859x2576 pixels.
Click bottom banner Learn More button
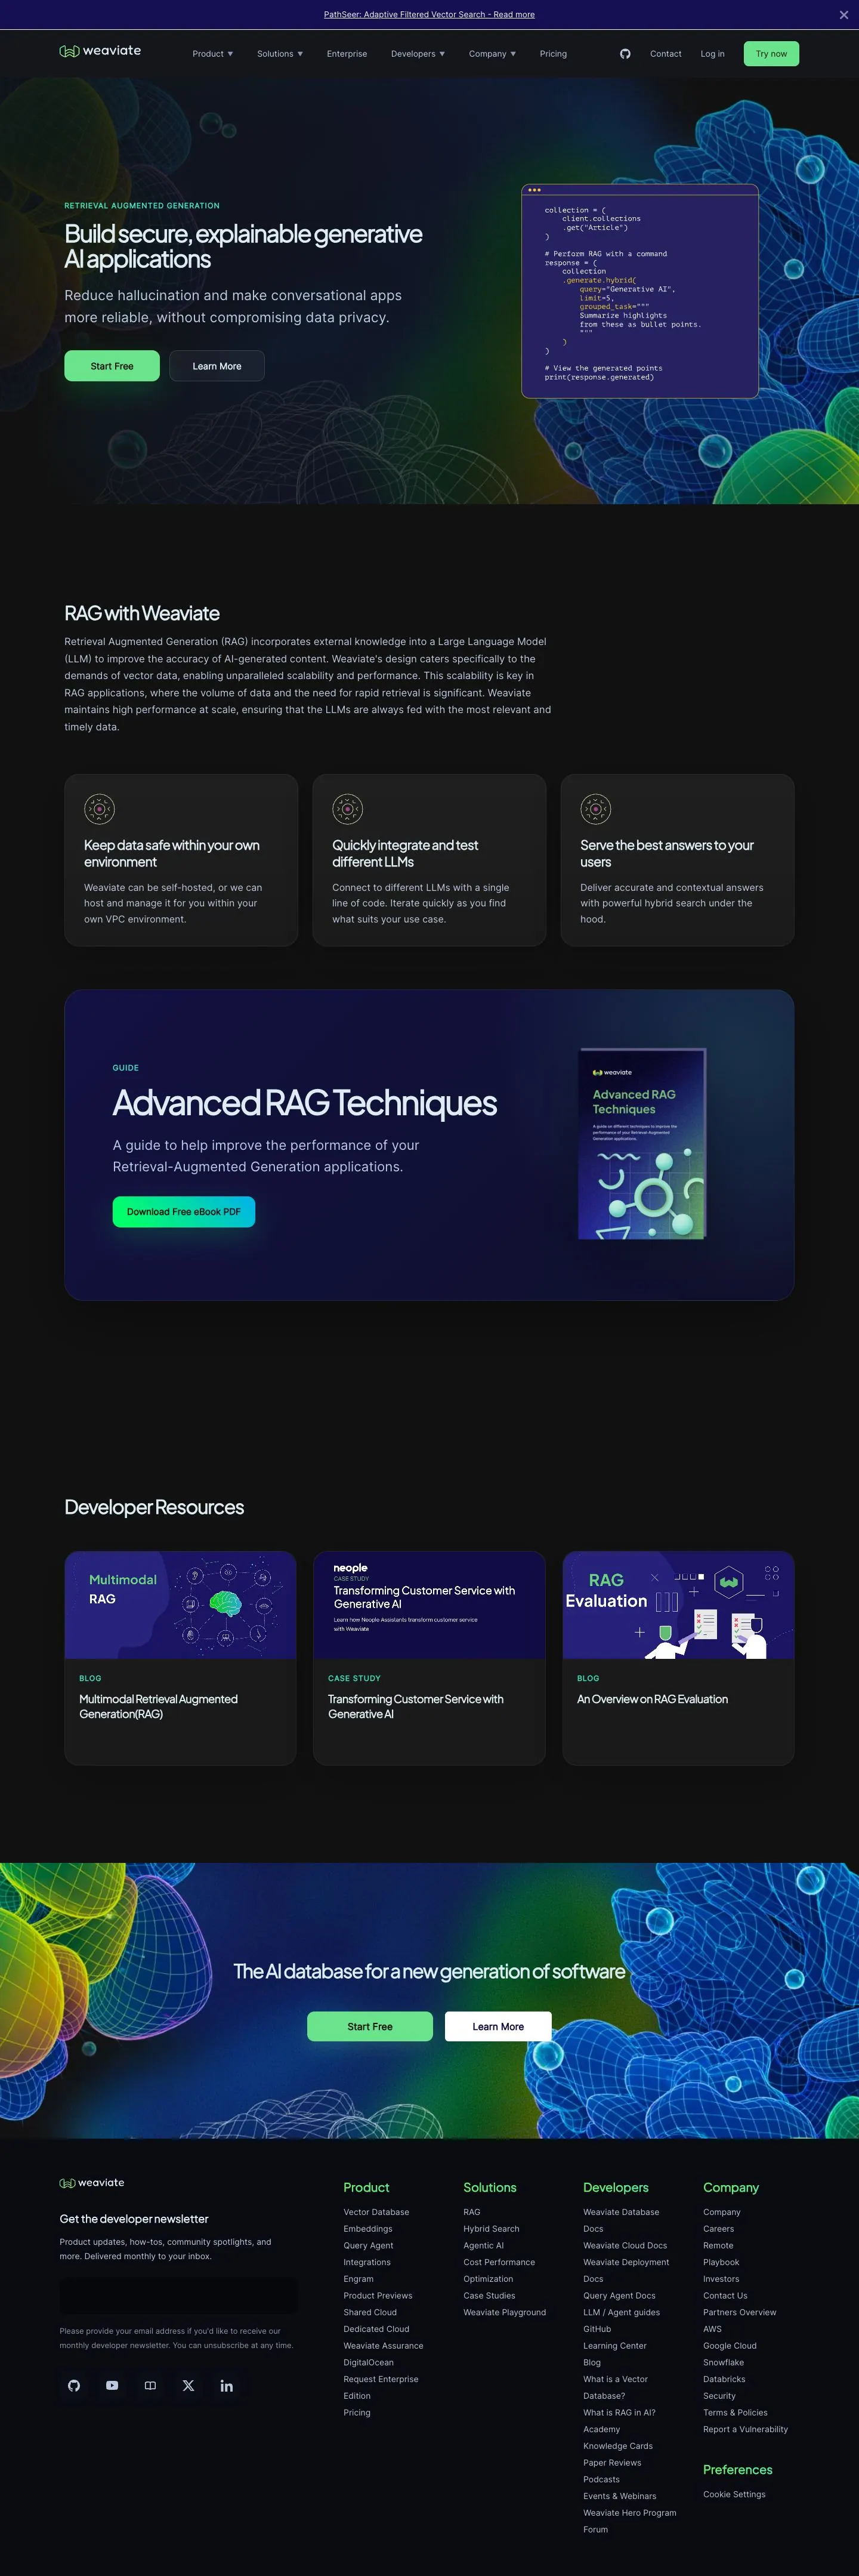498,2026
